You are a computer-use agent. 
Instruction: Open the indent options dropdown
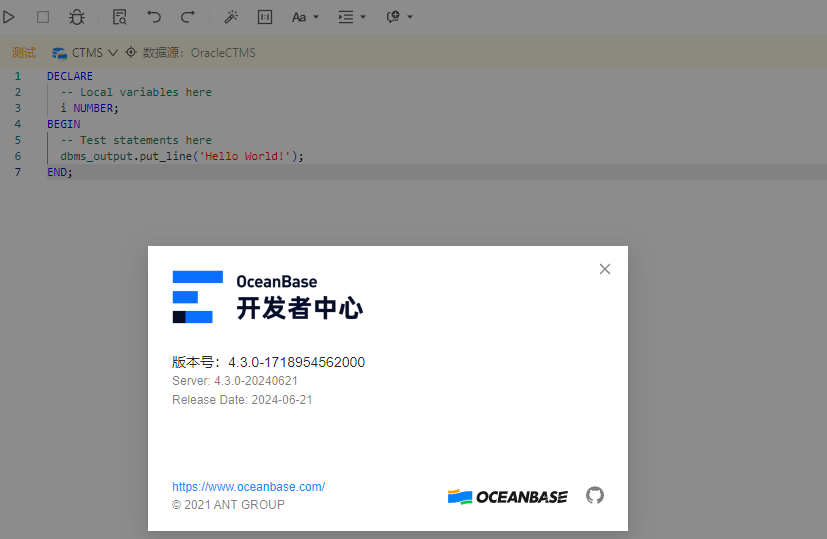coord(352,17)
